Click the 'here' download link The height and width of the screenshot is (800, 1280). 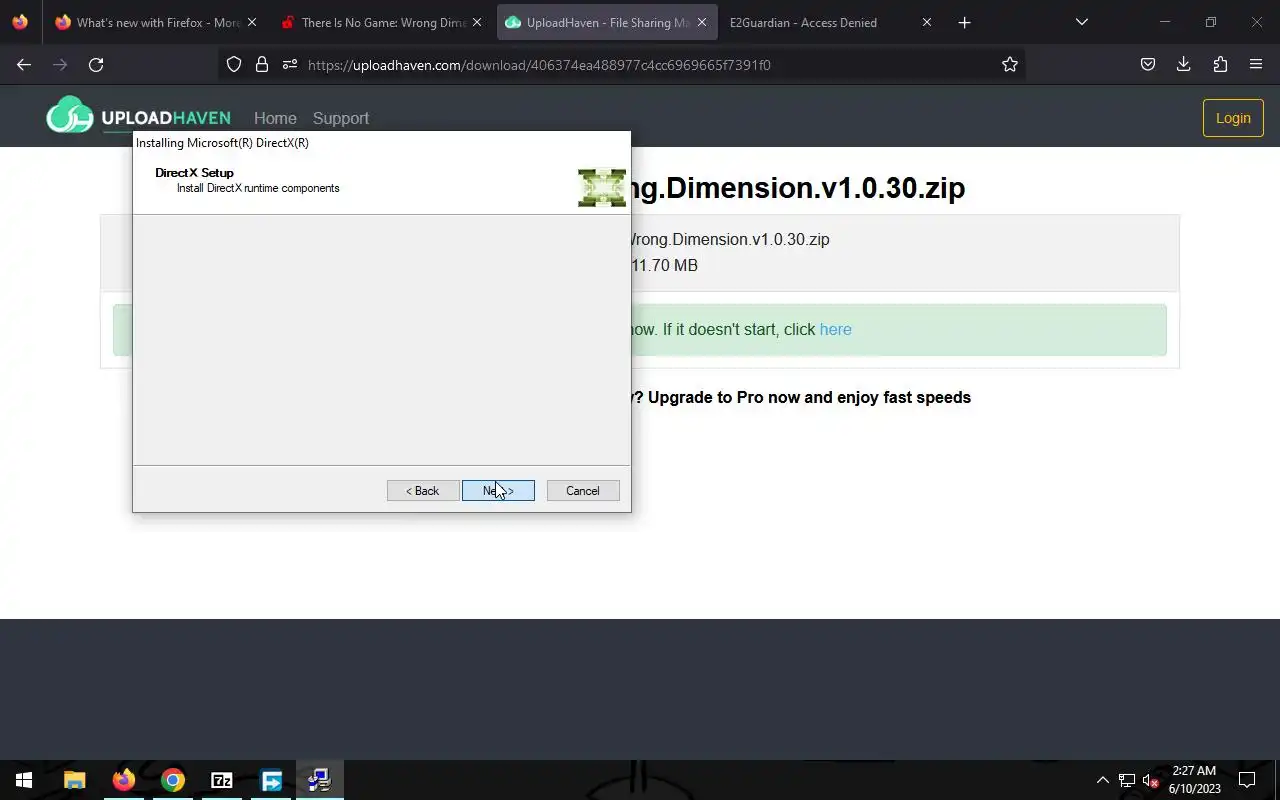836,330
